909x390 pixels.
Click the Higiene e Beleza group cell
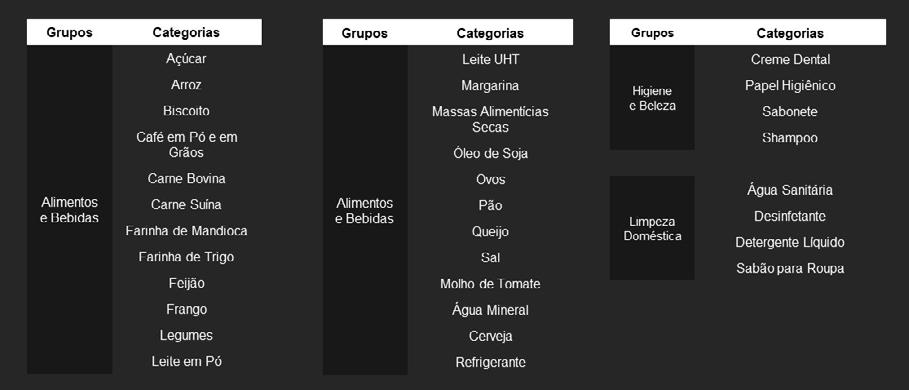[652, 98]
